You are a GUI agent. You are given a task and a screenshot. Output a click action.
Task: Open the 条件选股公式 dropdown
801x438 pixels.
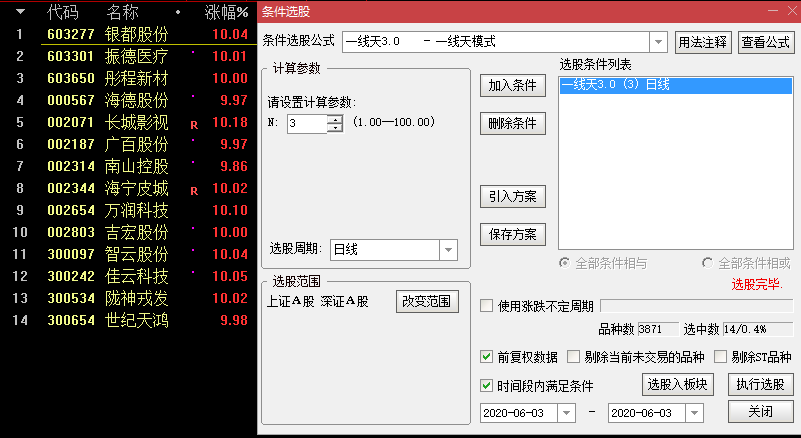click(x=657, y=42)
